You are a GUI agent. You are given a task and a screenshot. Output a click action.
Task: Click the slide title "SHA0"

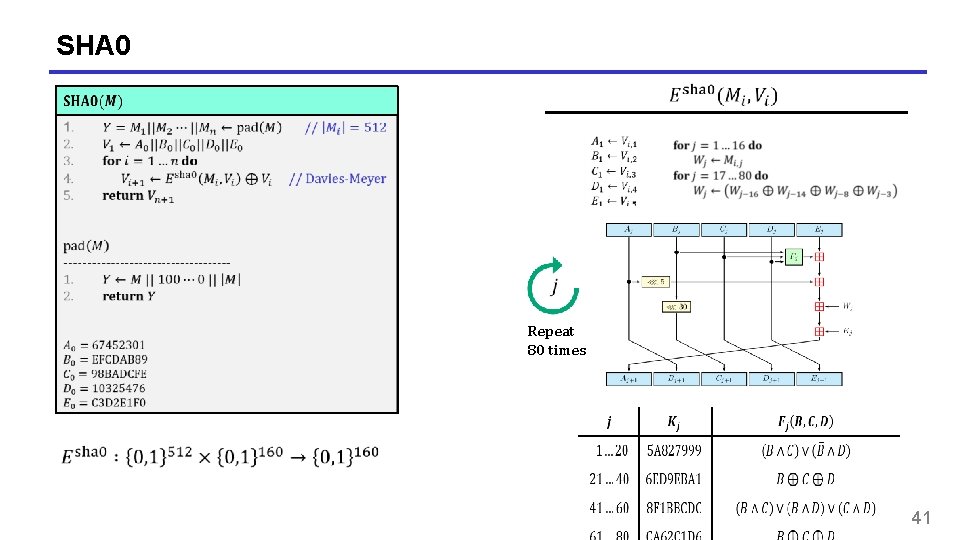pos(94,45)
